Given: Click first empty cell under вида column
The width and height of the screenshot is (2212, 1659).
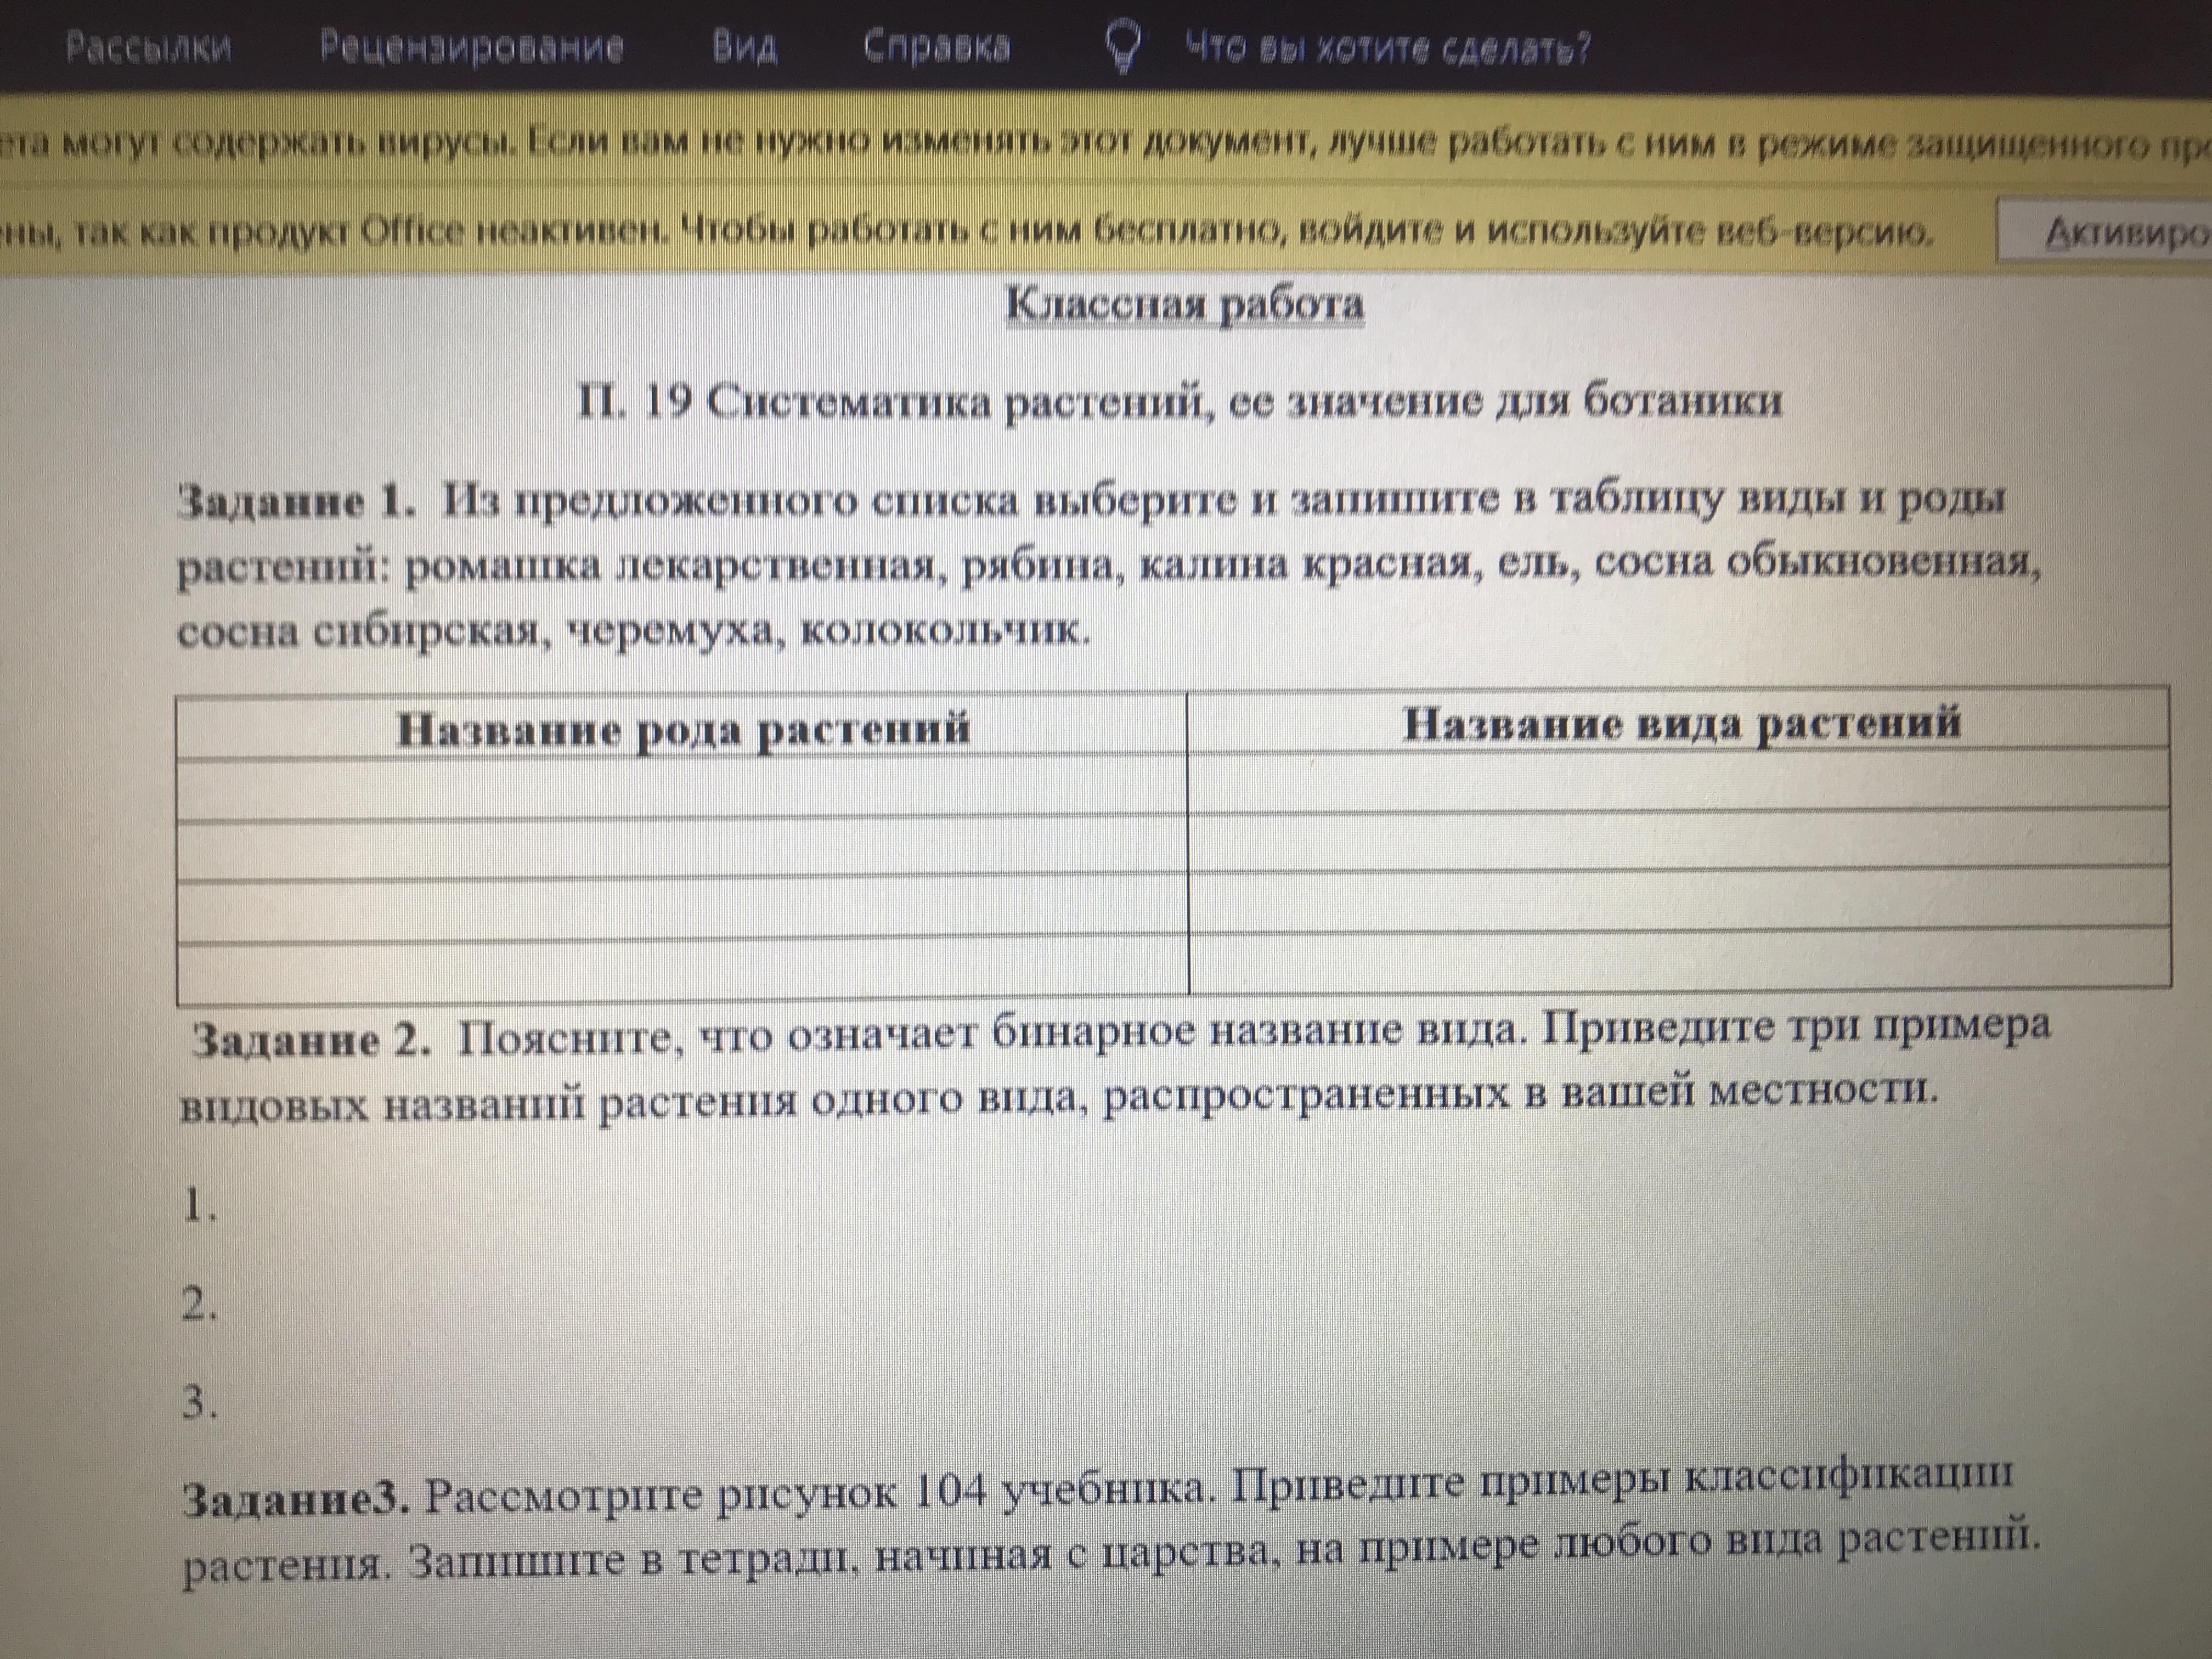Looking at the screenshot, I should (1680, 781).
